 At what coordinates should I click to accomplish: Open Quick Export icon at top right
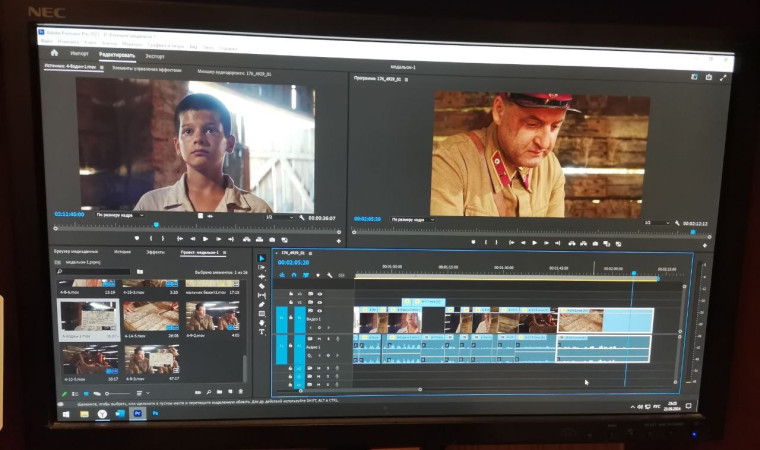[709, 77]
